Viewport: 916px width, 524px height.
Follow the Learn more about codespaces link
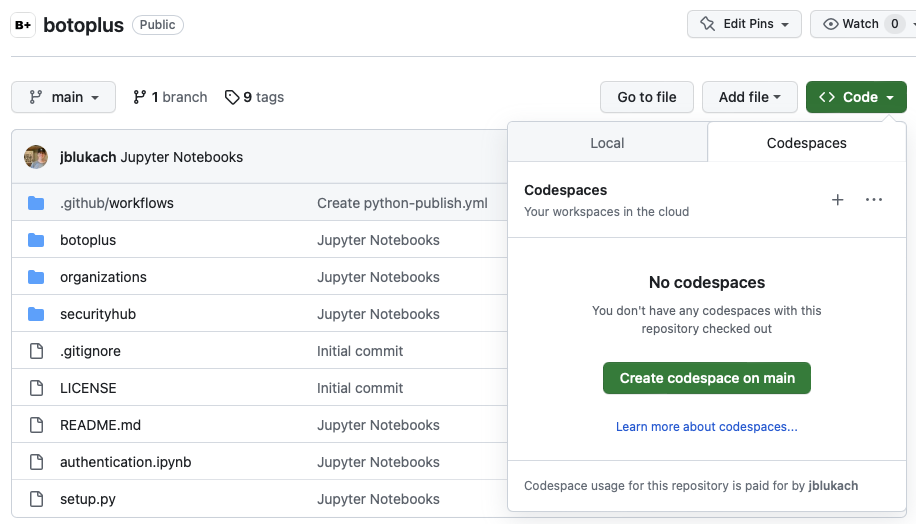[x=706, y=427]
